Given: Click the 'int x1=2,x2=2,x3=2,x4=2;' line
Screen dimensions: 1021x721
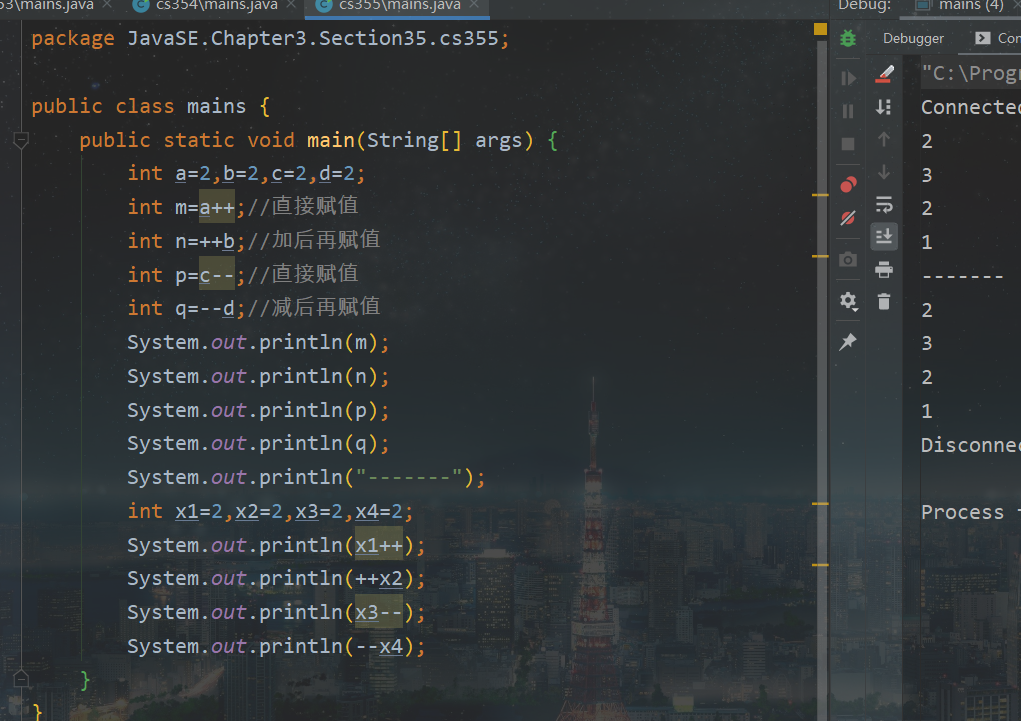Looking at the screenshot, I should click(270, 511).
